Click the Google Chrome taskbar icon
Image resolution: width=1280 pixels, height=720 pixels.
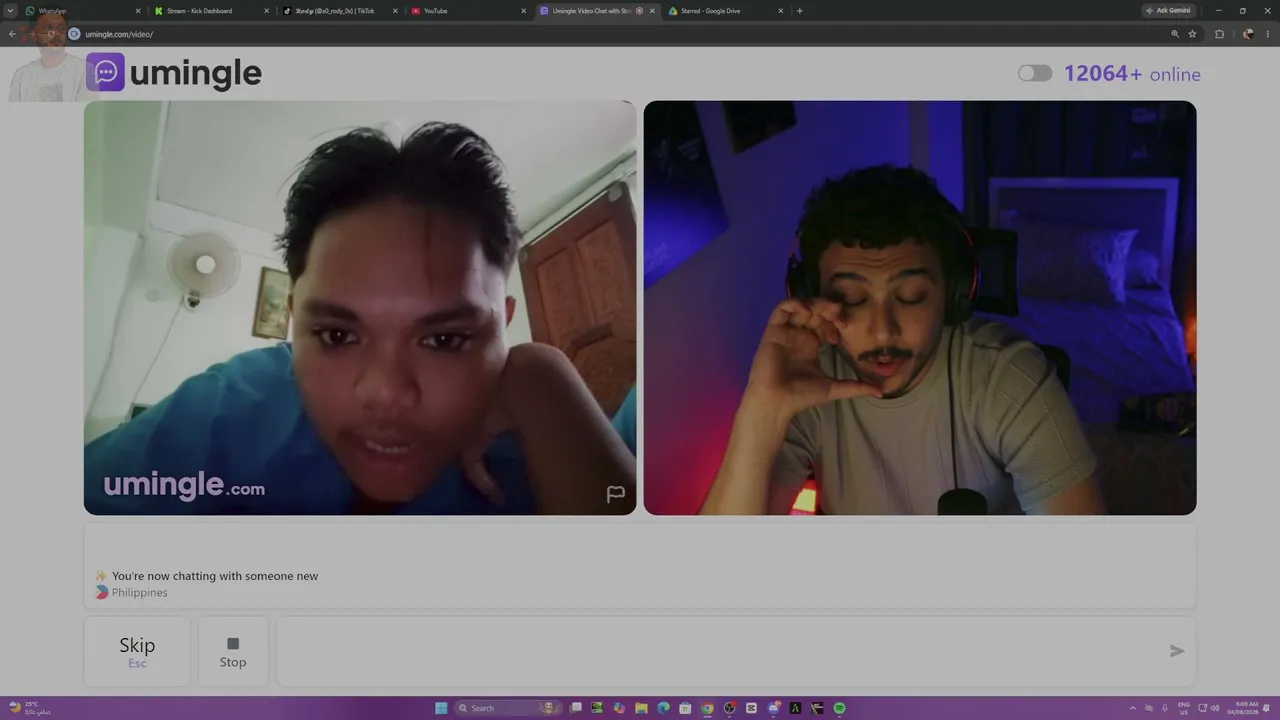pyautogui.click(x=707, y=708)
